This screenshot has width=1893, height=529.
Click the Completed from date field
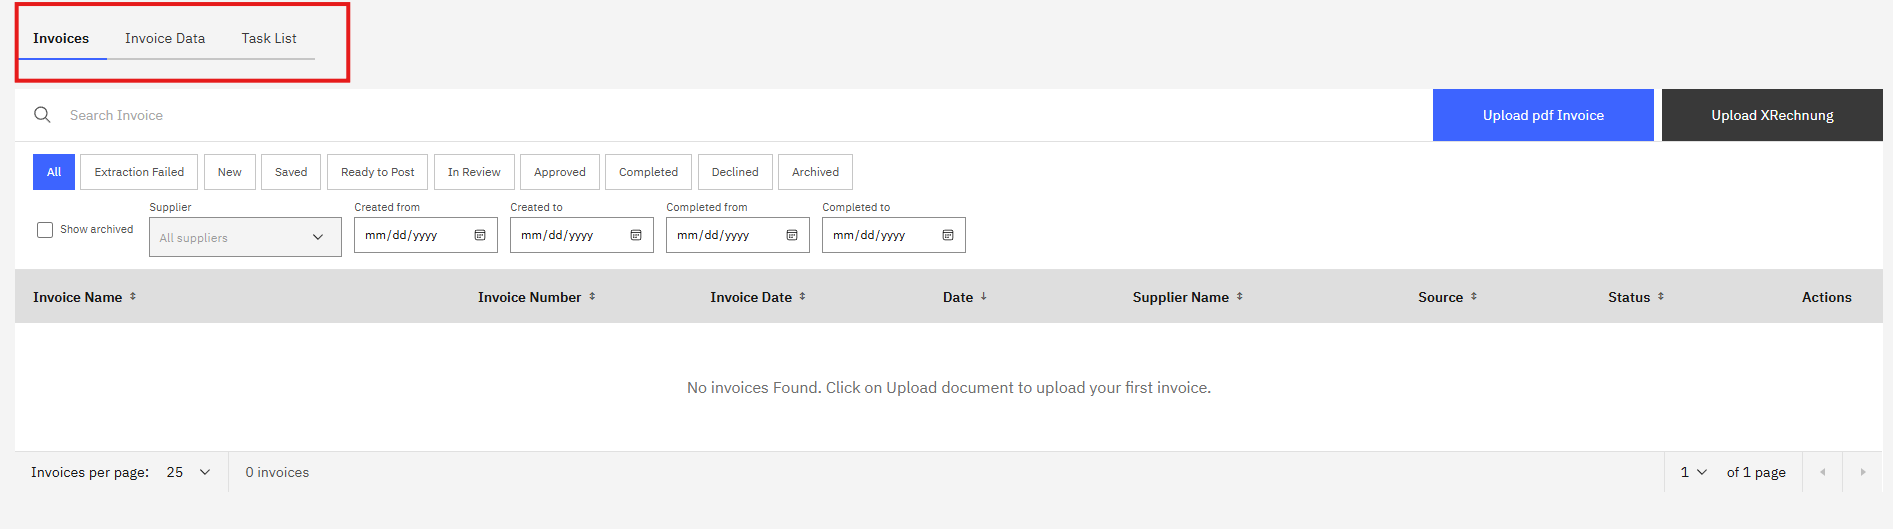click(x=738, y=235)
